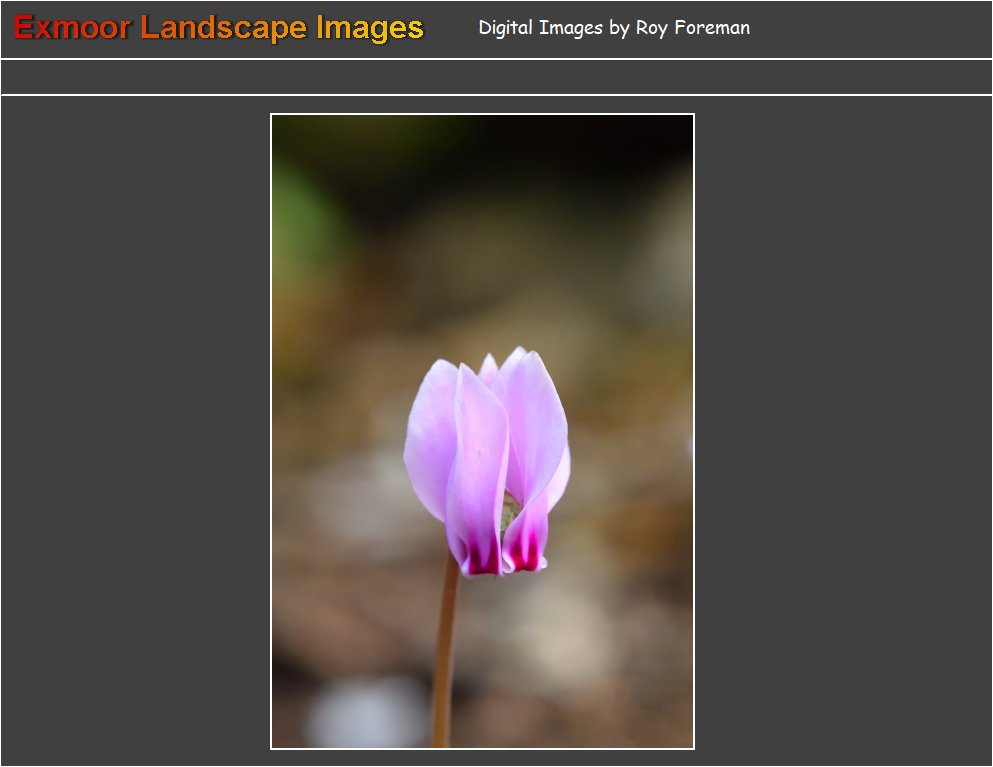Click the lower white divider line above the photo
The image size is (993, 767).
coord(496,95)
